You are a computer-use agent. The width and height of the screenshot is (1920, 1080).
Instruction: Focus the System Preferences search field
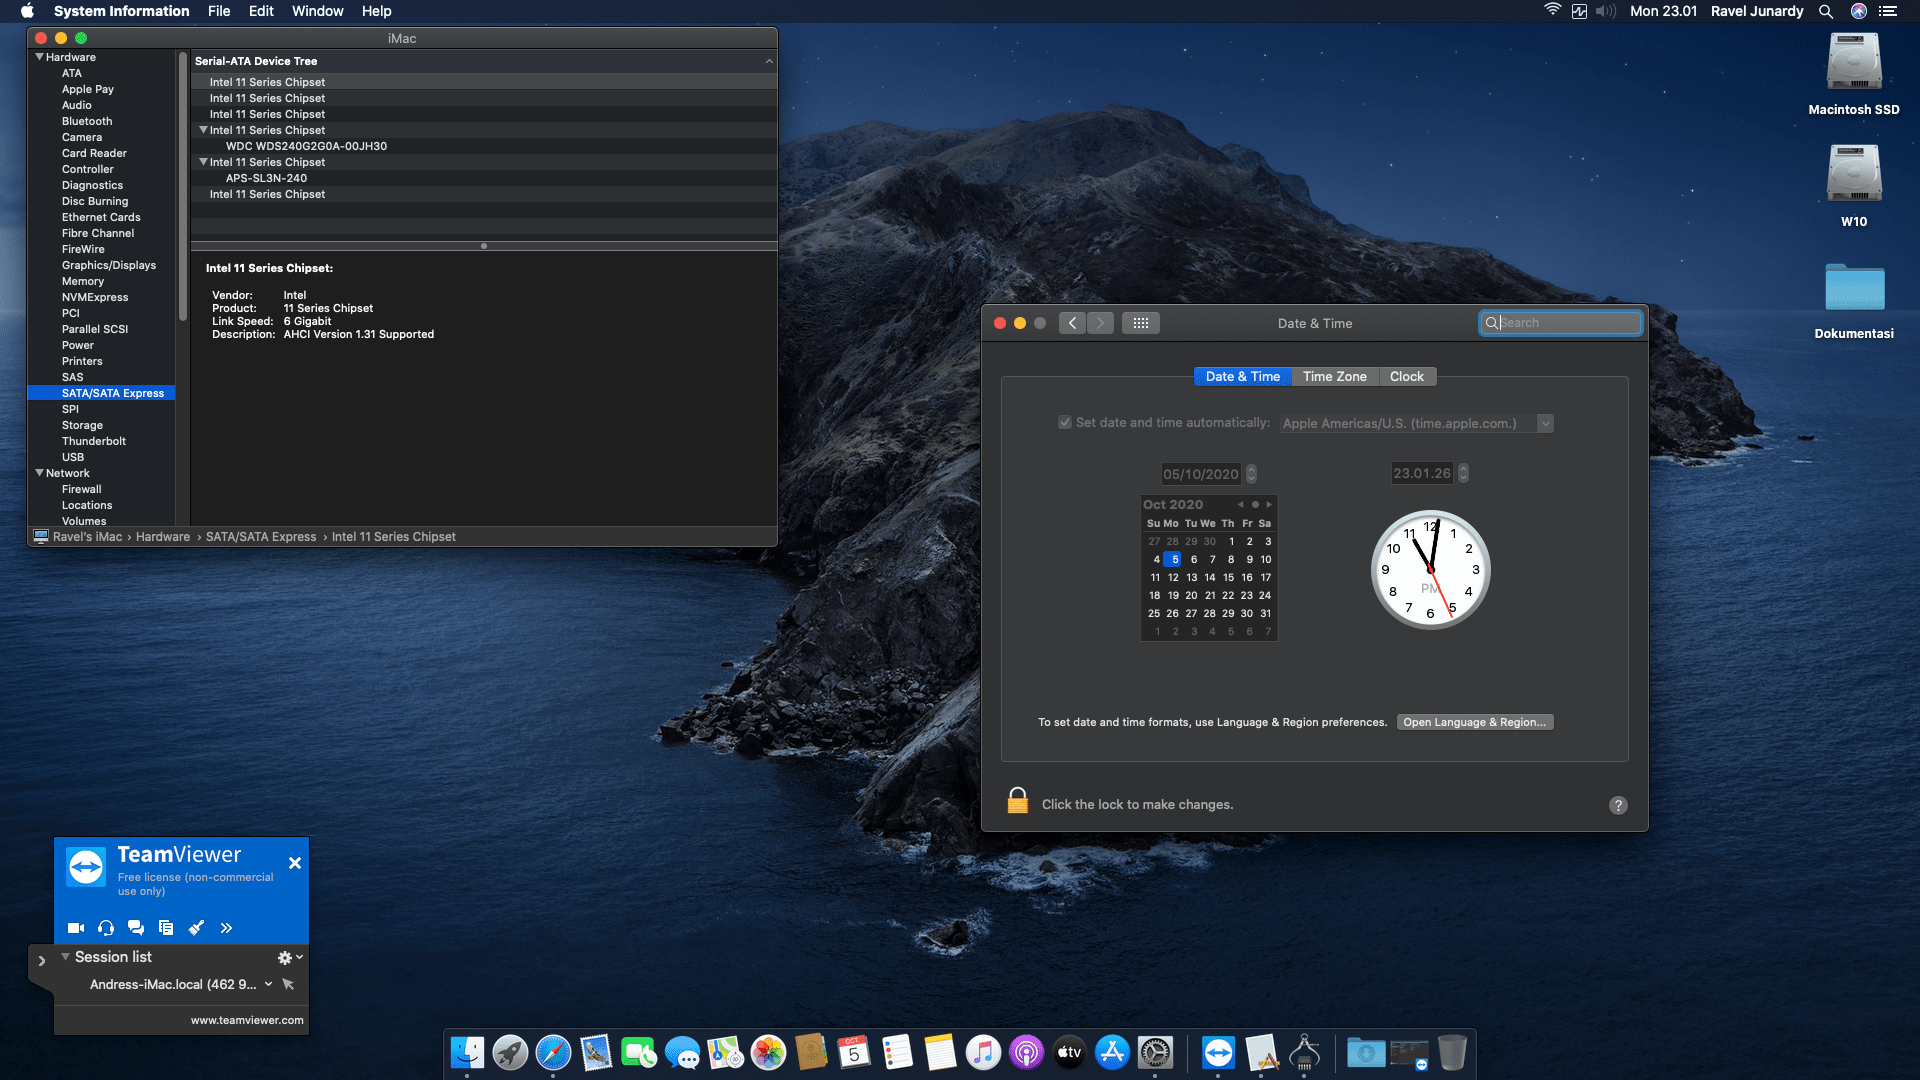[x=1560, y=323]
